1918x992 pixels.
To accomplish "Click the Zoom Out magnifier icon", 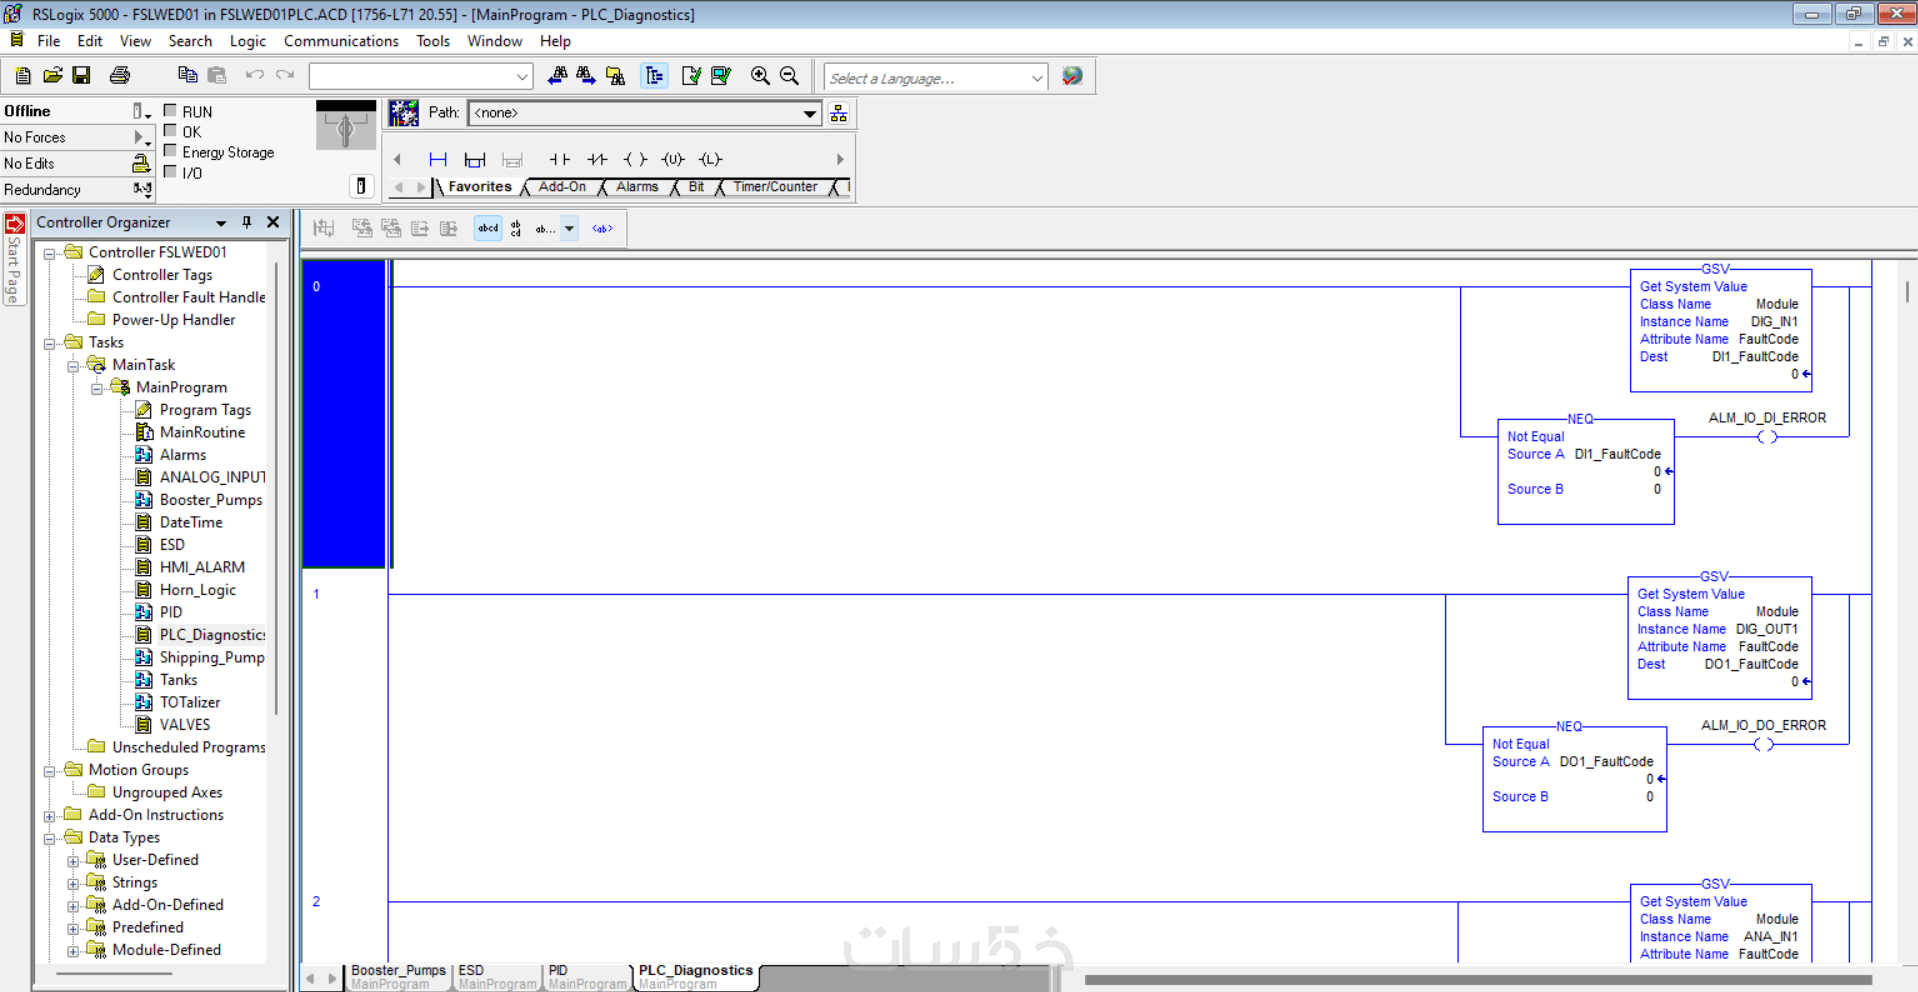I will [x=789, y=76].
